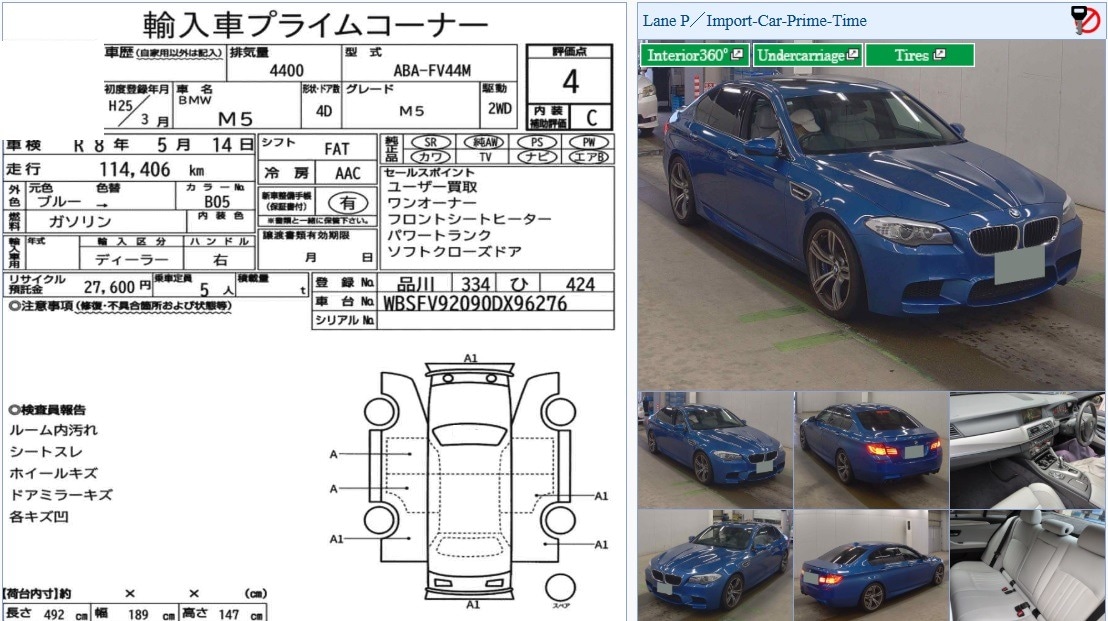Click the chassis number WBSFV92090DX96276
Viewport: 1108px width, 621px height.
point(475,303)
